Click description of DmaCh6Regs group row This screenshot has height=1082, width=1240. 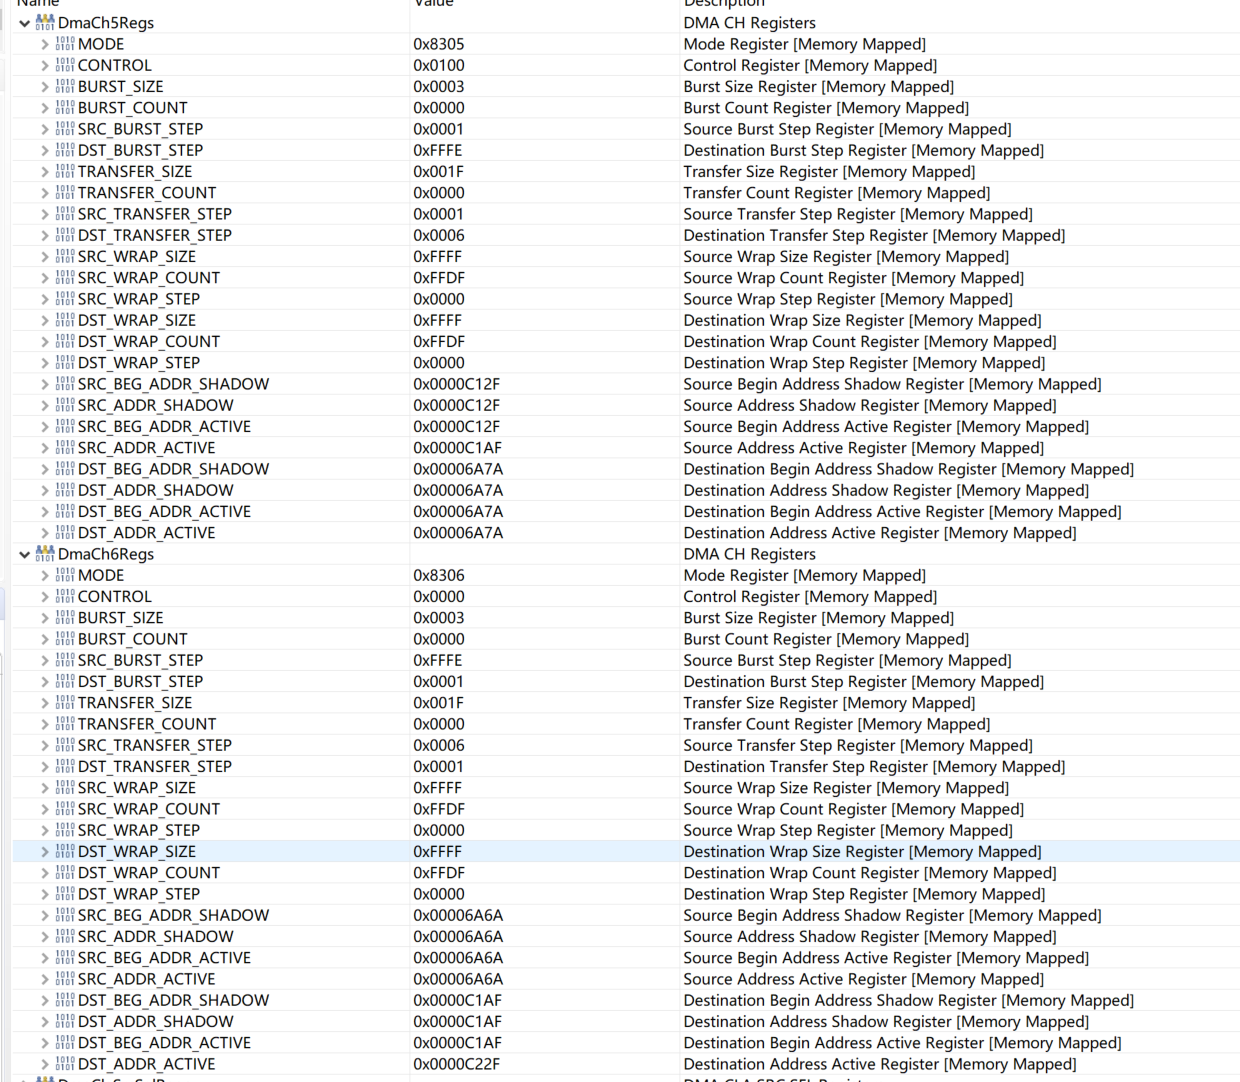tap(750, 554)
